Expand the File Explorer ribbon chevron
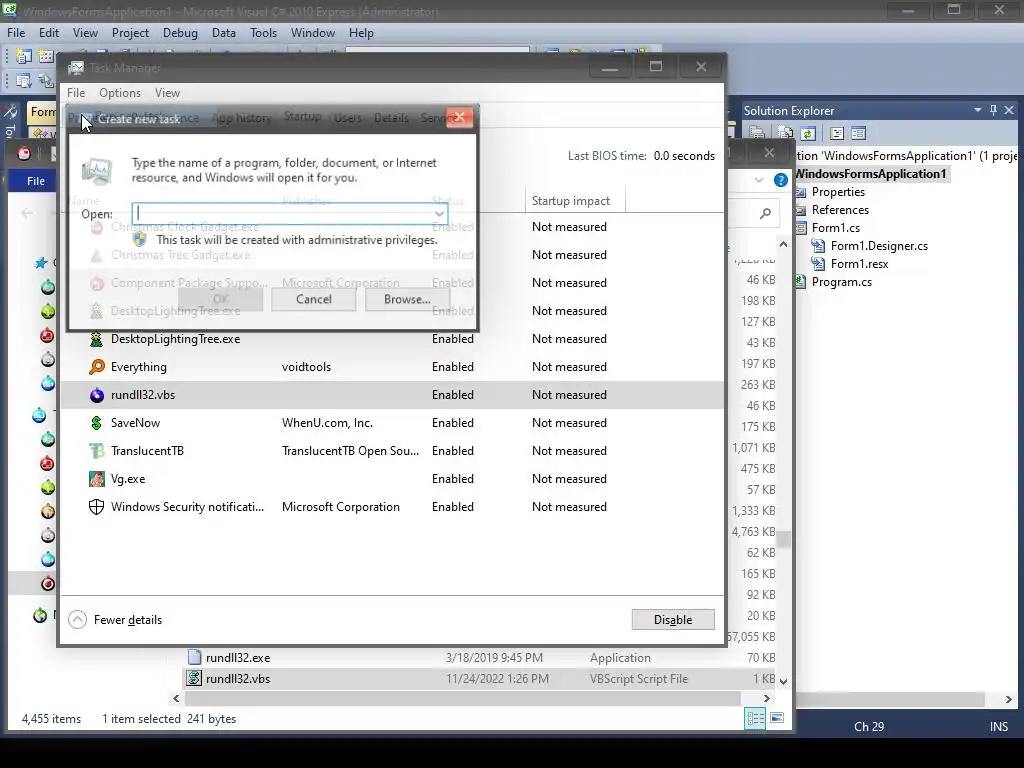This screenshot has width=1024, height=768. click(758, 180)
